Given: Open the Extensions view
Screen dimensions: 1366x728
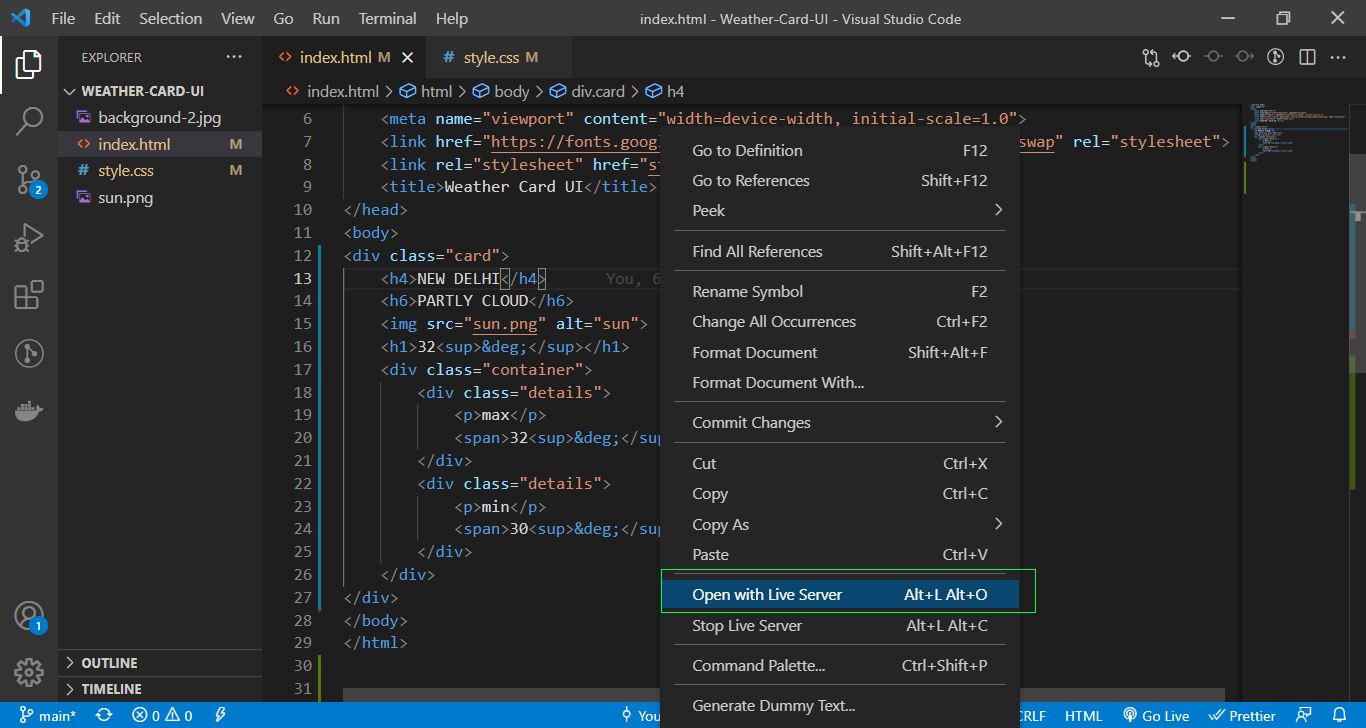Looking at the screenshot, I should pyautogui.click(x=29, y=296).
